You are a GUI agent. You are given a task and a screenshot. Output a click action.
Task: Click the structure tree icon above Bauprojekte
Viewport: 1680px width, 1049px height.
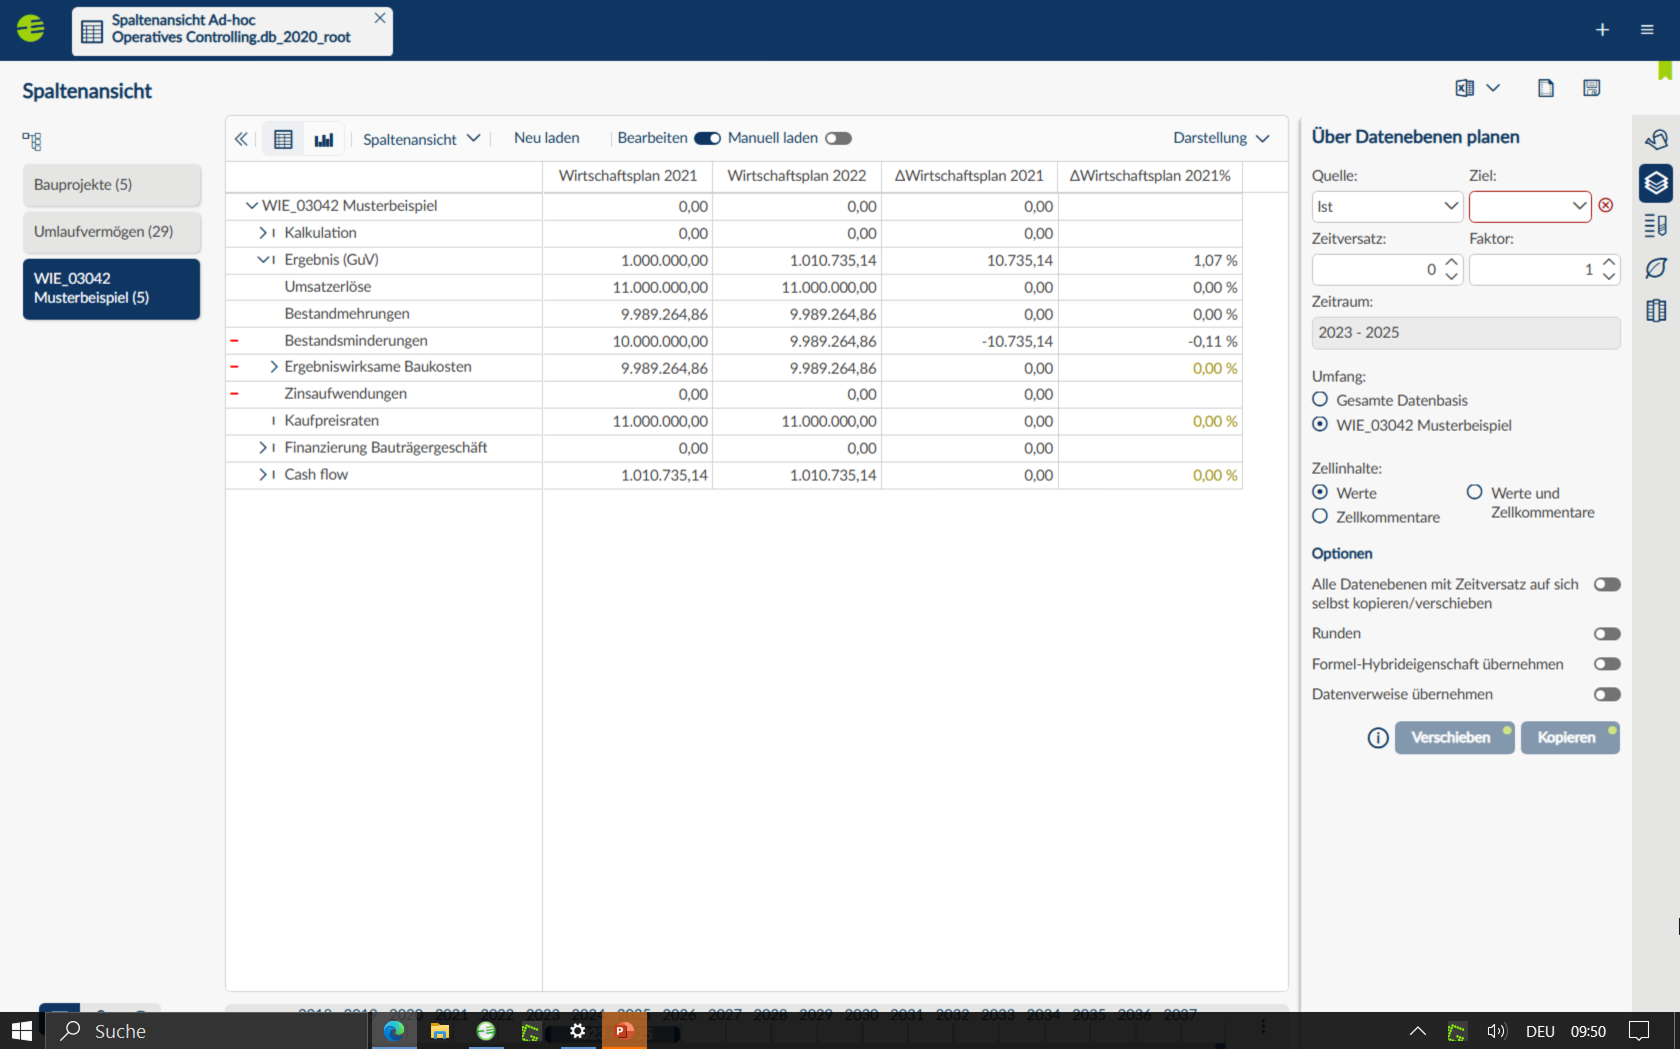tap(32, 141)
